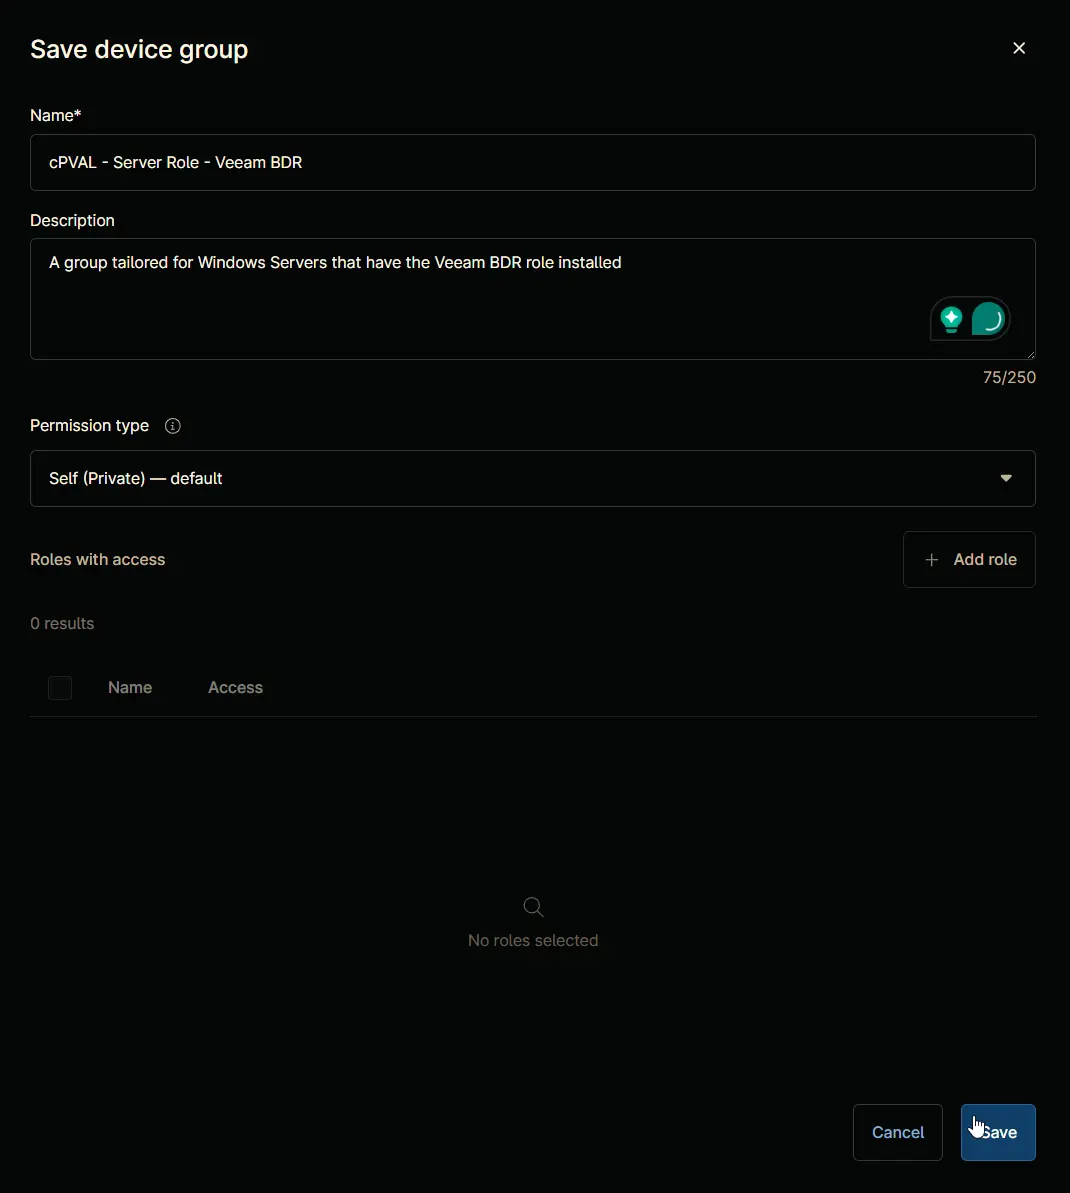Click the 0 results text
This screenshot has width=1070, height=1193.
point(62,624)
